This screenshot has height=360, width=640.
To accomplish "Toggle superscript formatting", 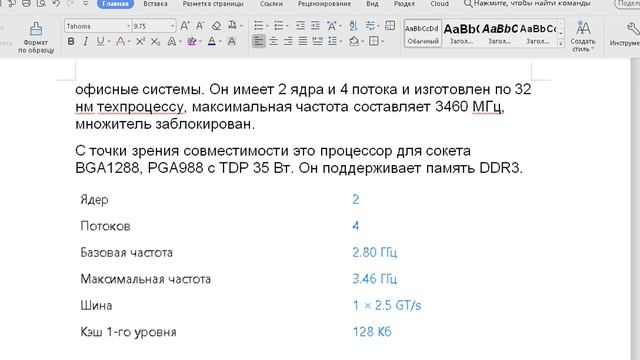I will click(140, 41).
